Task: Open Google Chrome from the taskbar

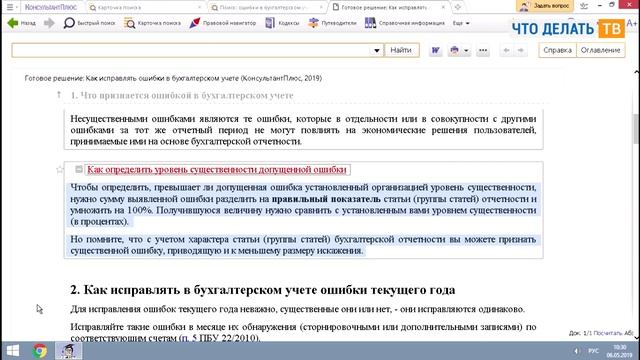Action: point(40,351)
